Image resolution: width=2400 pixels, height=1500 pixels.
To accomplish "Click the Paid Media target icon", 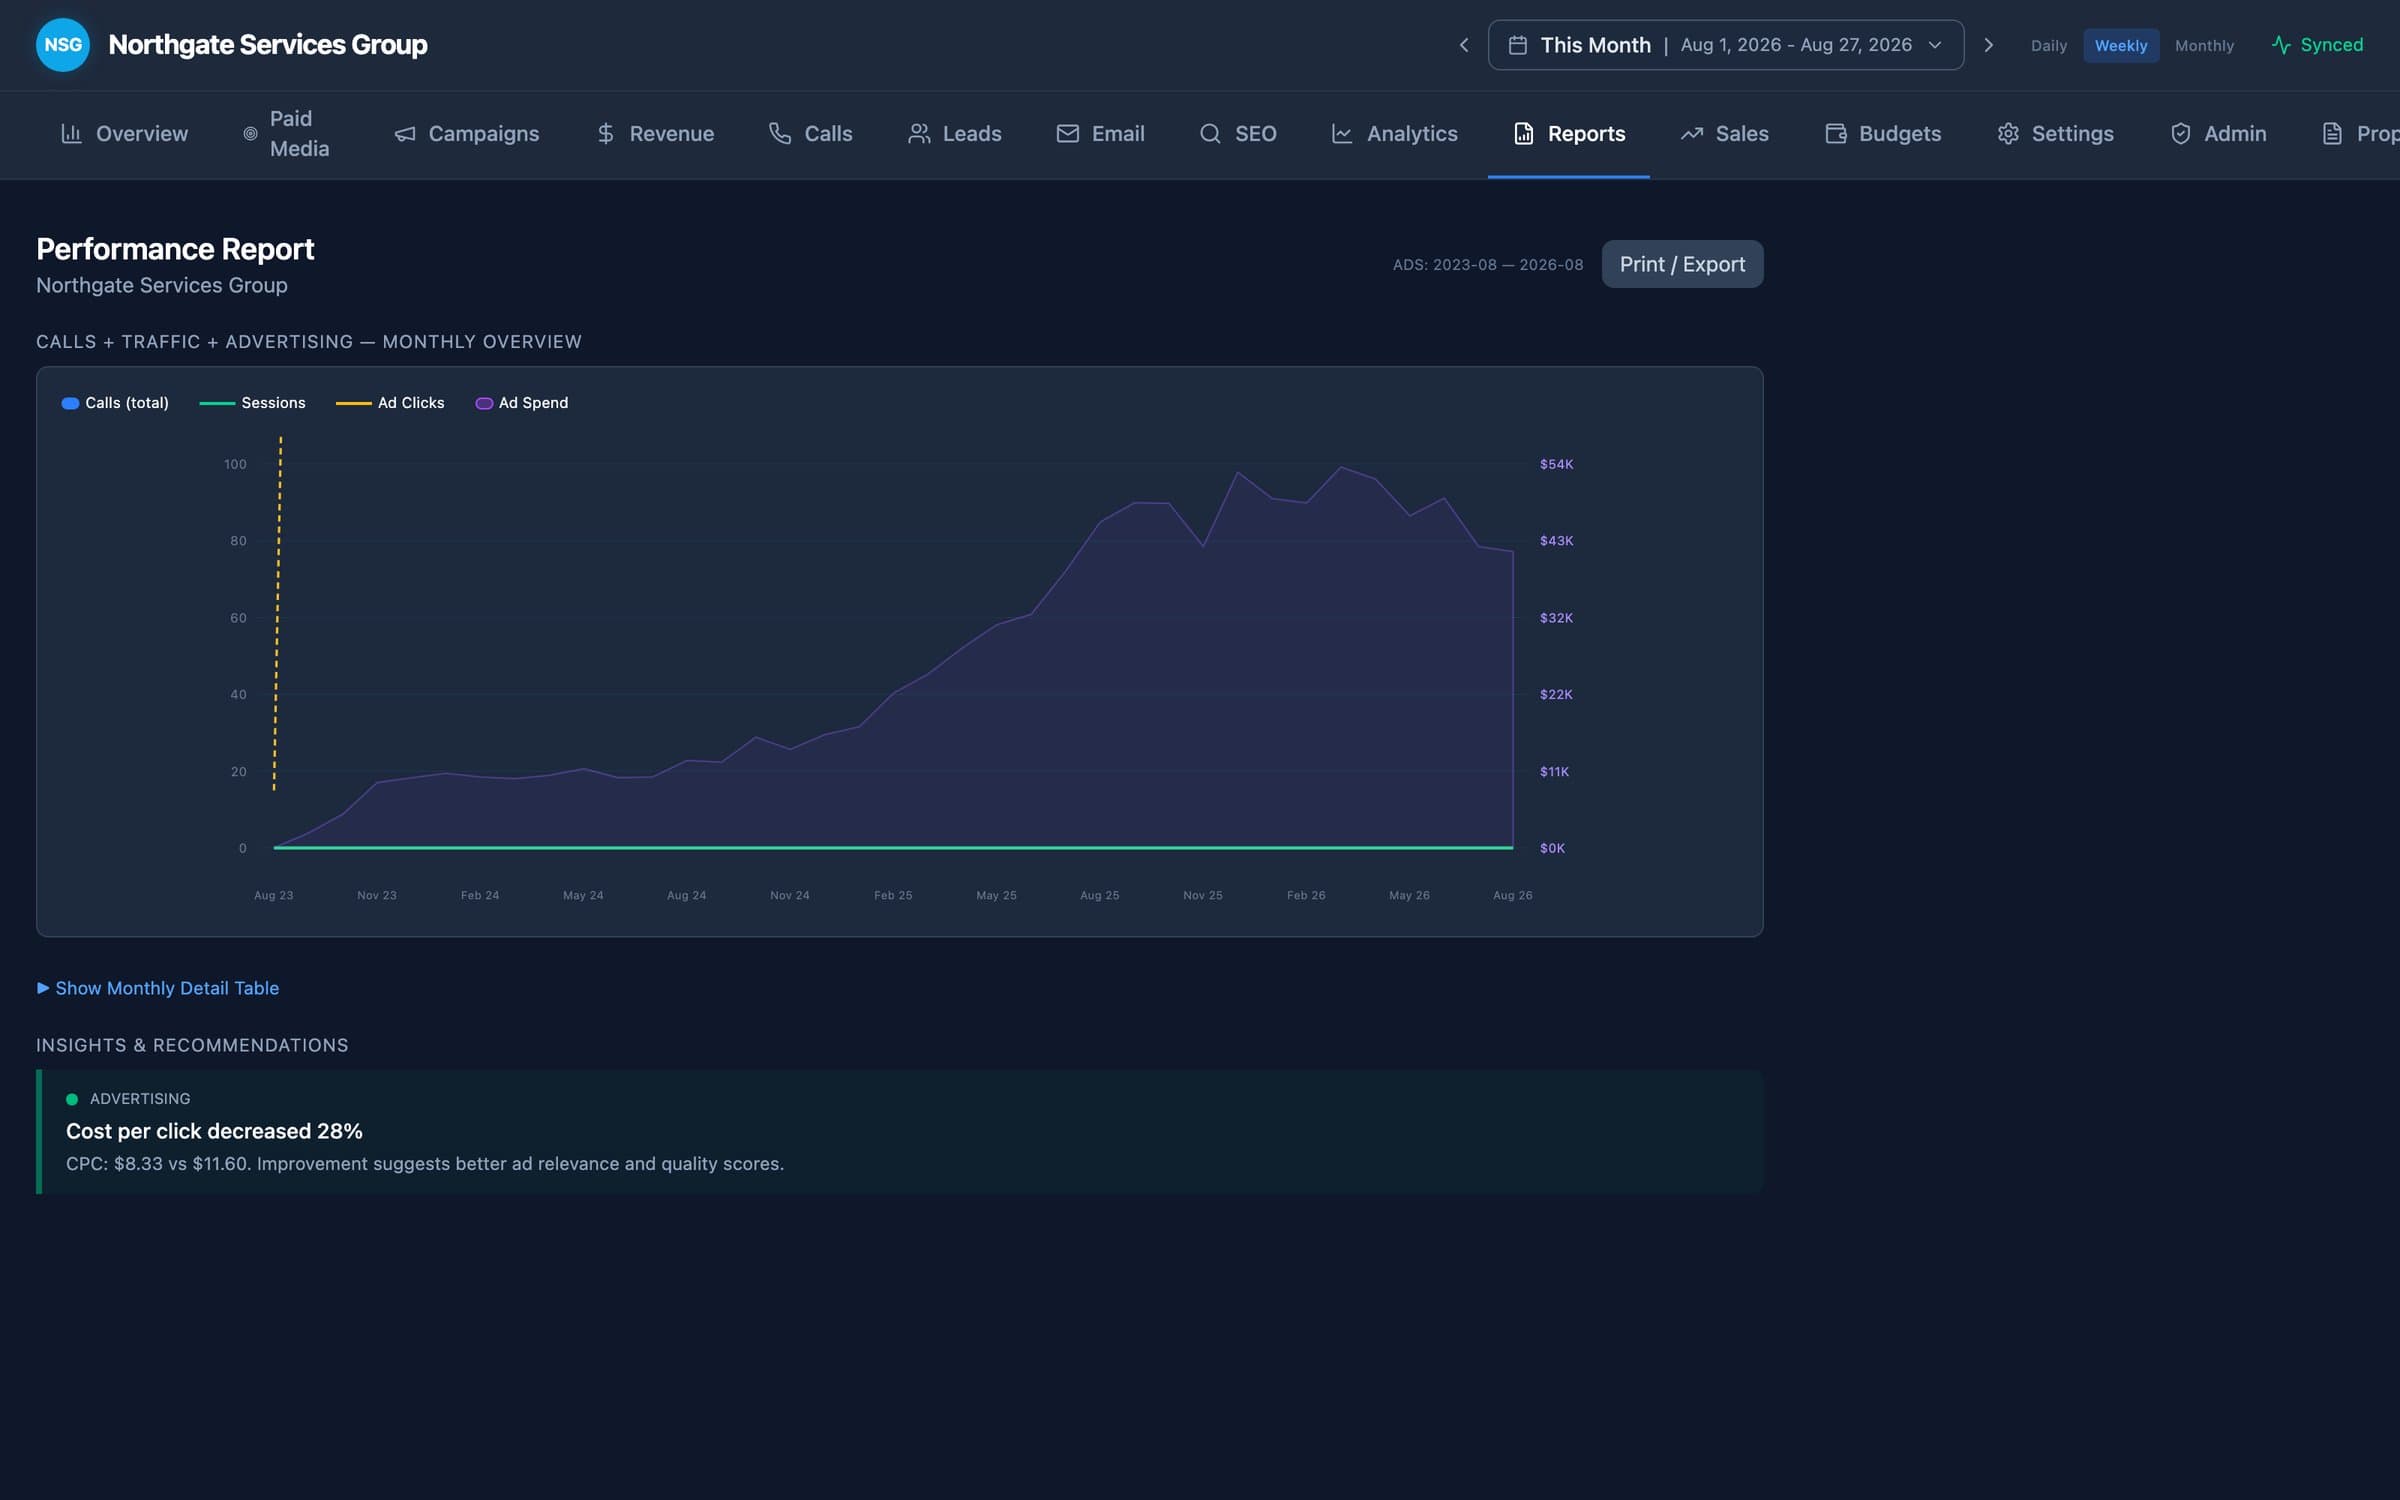I will point(250,133).
